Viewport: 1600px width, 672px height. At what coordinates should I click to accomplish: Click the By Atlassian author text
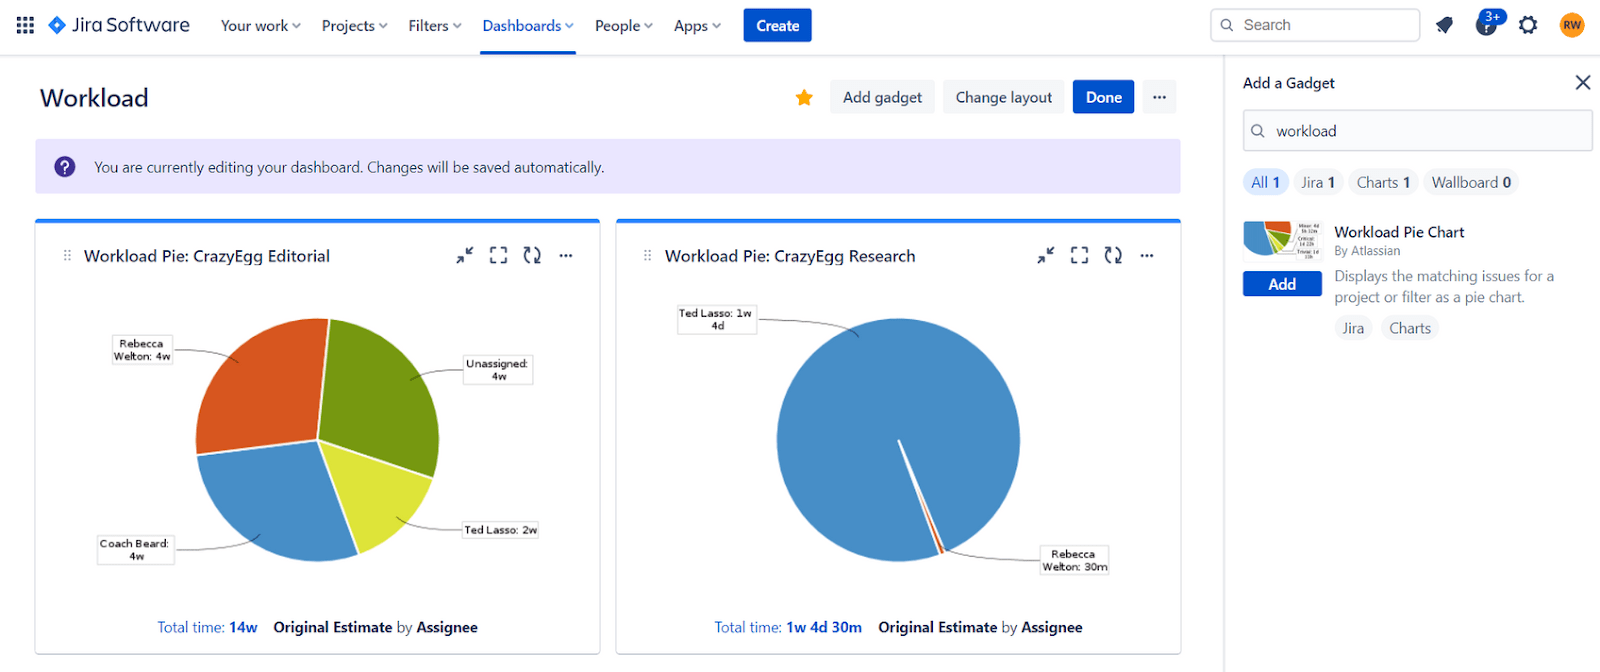coord(1367,251)
